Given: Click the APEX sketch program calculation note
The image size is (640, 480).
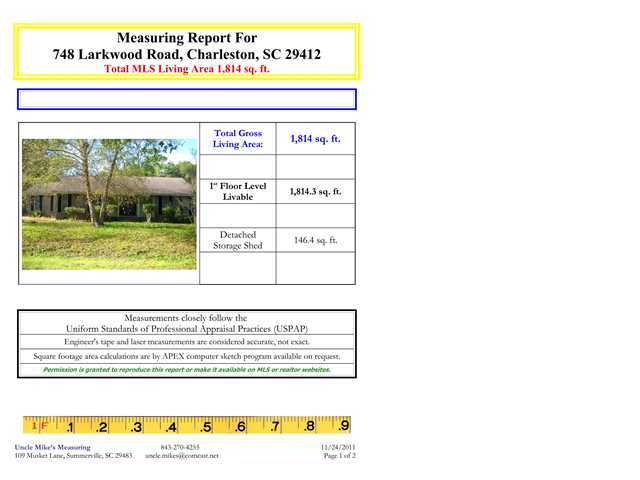Looking at the screenshot, I should 187,356.
